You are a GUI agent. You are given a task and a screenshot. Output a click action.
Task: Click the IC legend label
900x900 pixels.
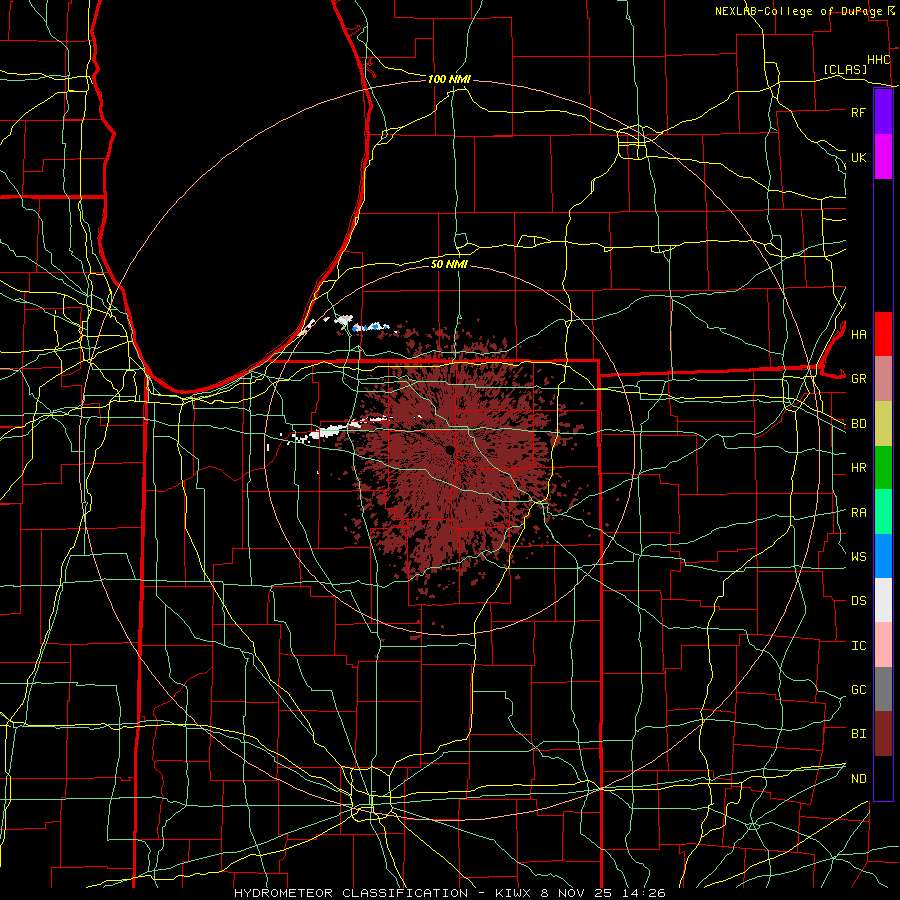point(858,646)
